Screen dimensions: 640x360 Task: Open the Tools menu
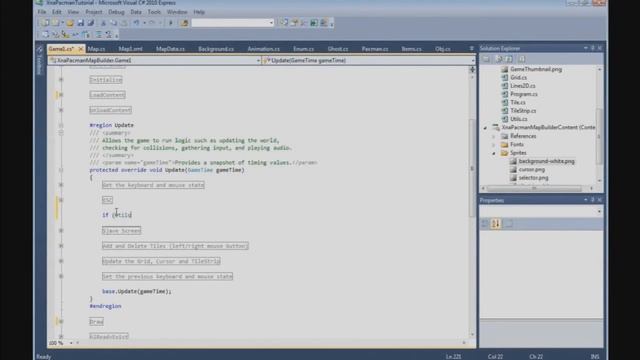pyautogui.click(x=154, y=12)
